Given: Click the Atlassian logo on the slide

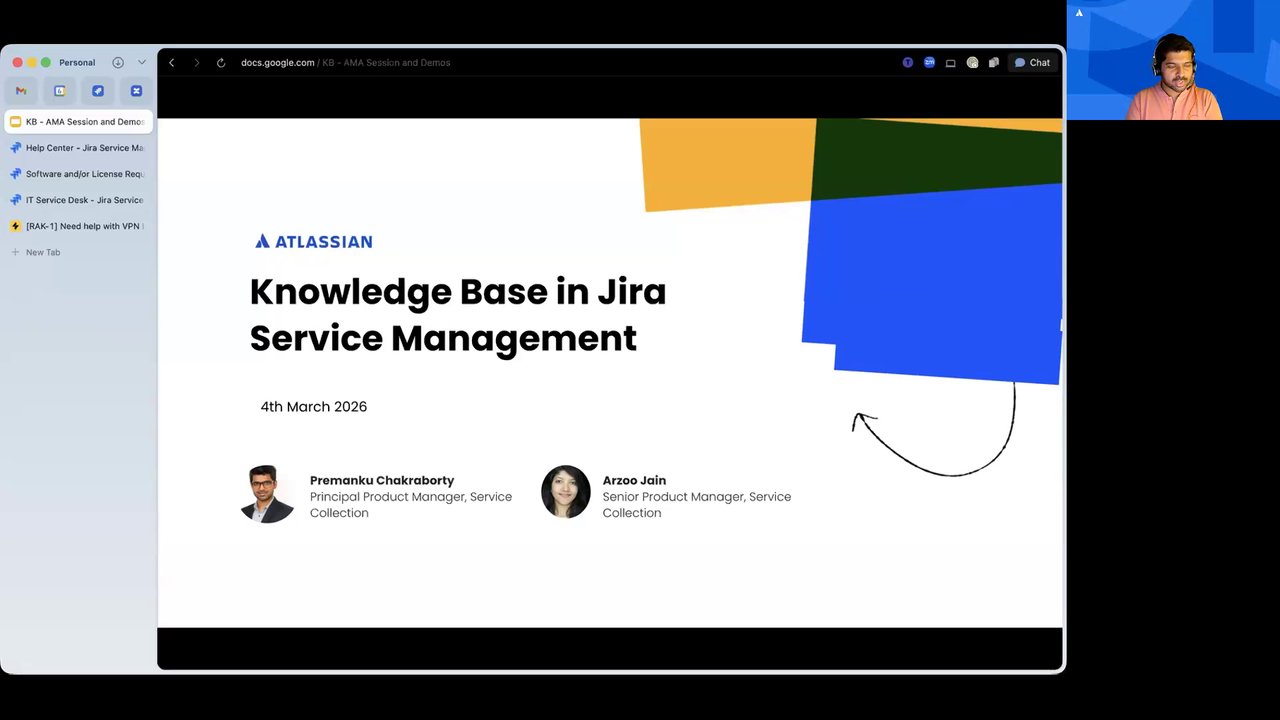Looking at the screenshot, I should tap(314, 241).
